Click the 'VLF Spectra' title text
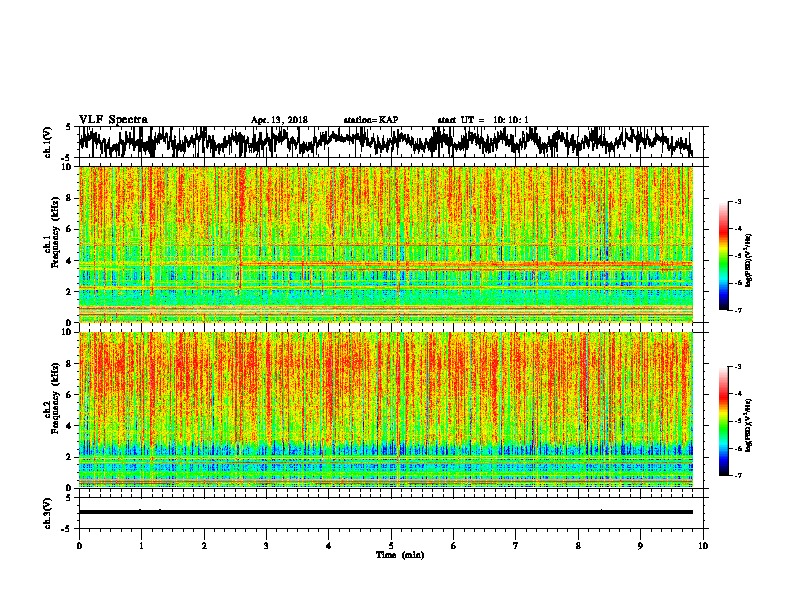Viewport: 792px width, 612px height. (113, 120)
